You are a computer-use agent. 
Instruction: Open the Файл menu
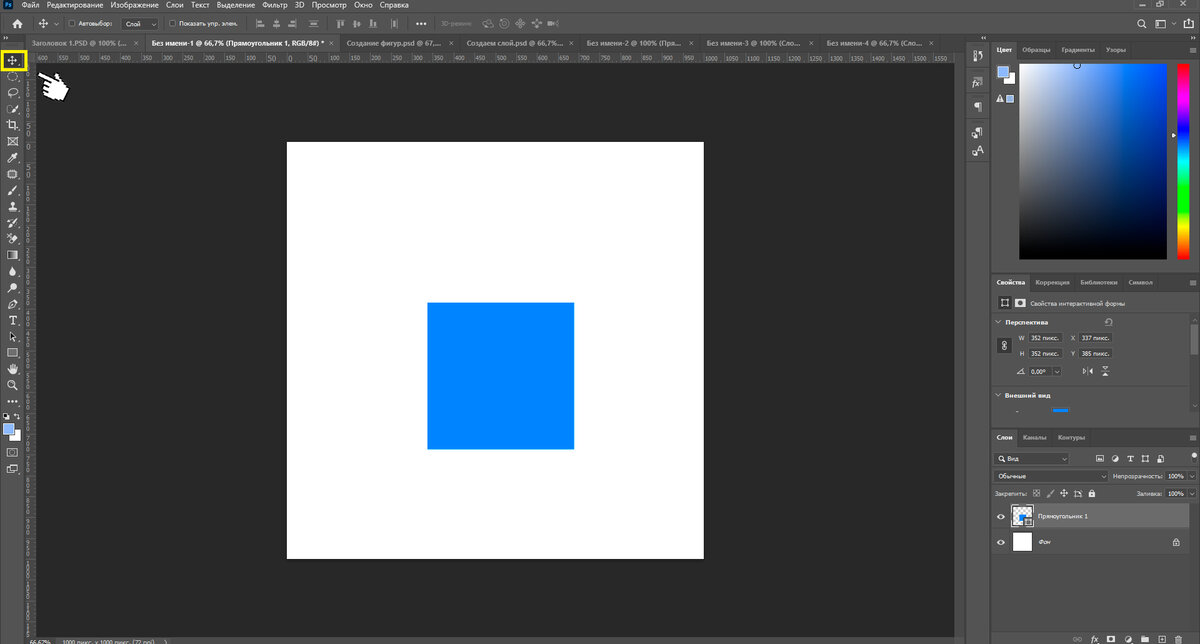tap(30, 6)
